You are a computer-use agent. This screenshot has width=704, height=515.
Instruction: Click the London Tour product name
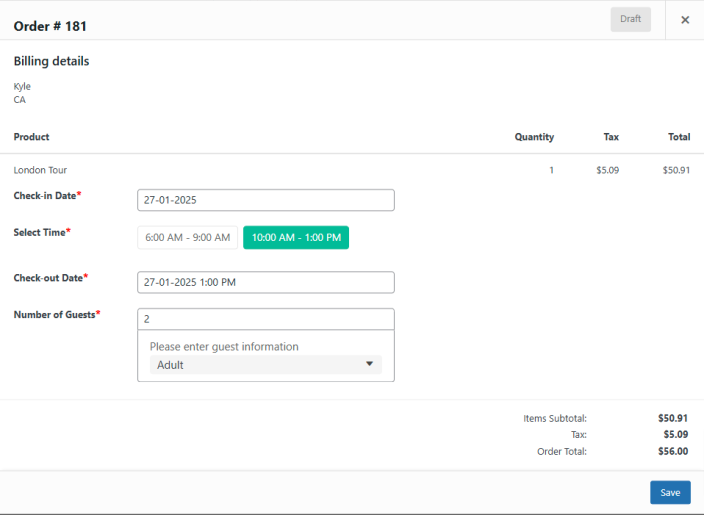[40, 170]
